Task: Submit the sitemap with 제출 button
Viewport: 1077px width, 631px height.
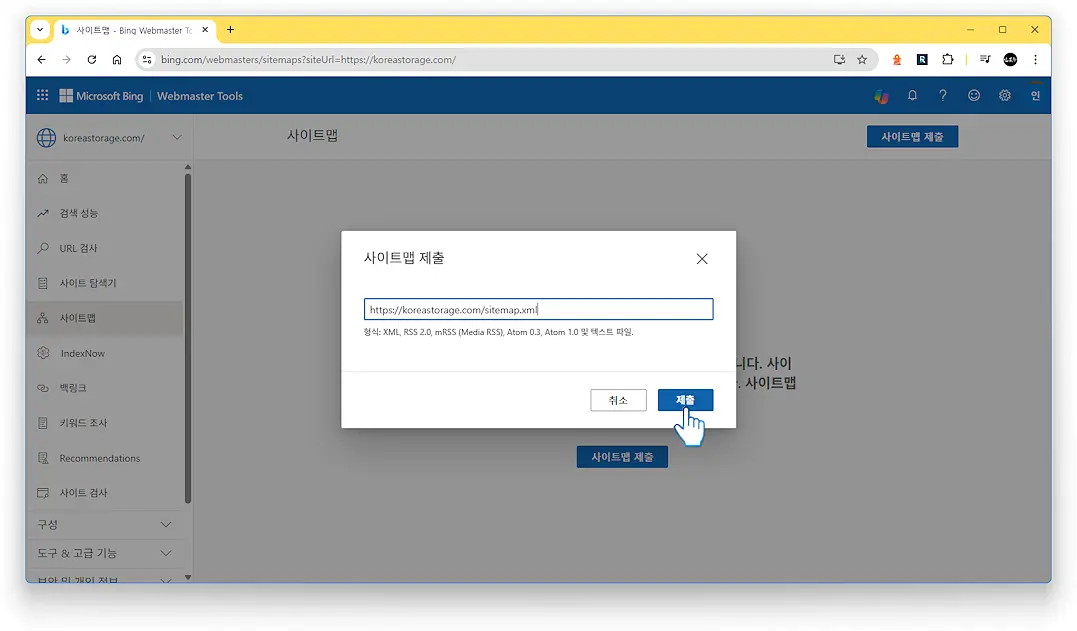Action: tap(685, 399)
